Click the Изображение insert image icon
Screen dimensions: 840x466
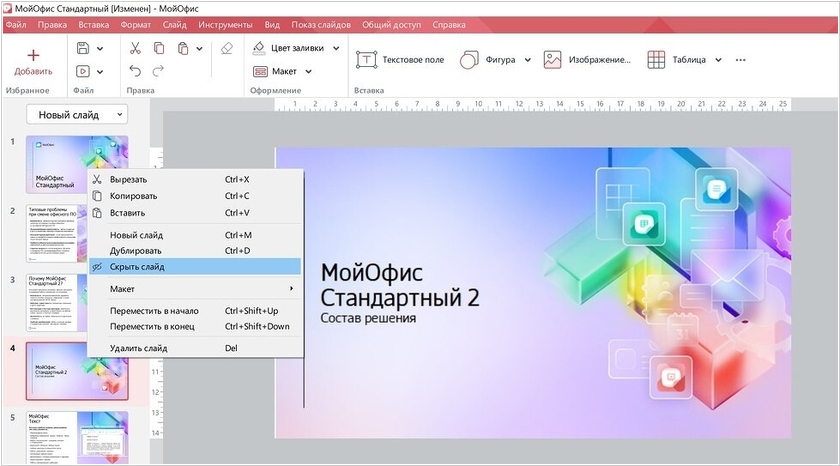552,60
